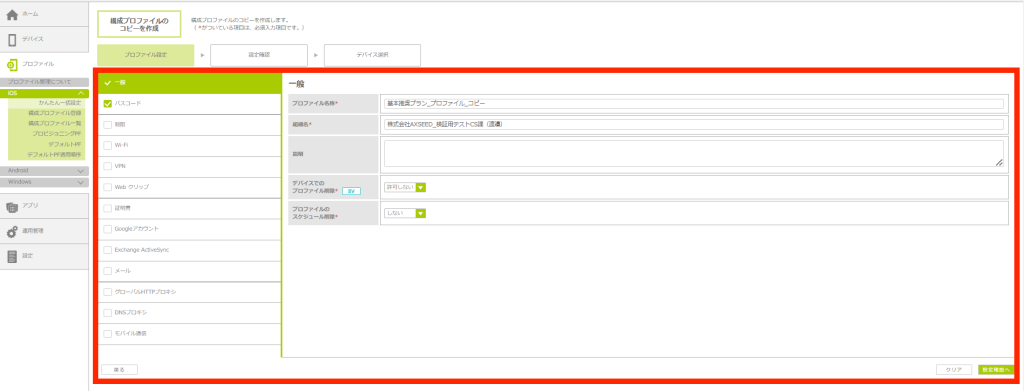The height and width of the screenshot is (391, 1024).
Task: Check the Web クリップ checkbox
Action: pyautogui.click(x=108, y=187)
